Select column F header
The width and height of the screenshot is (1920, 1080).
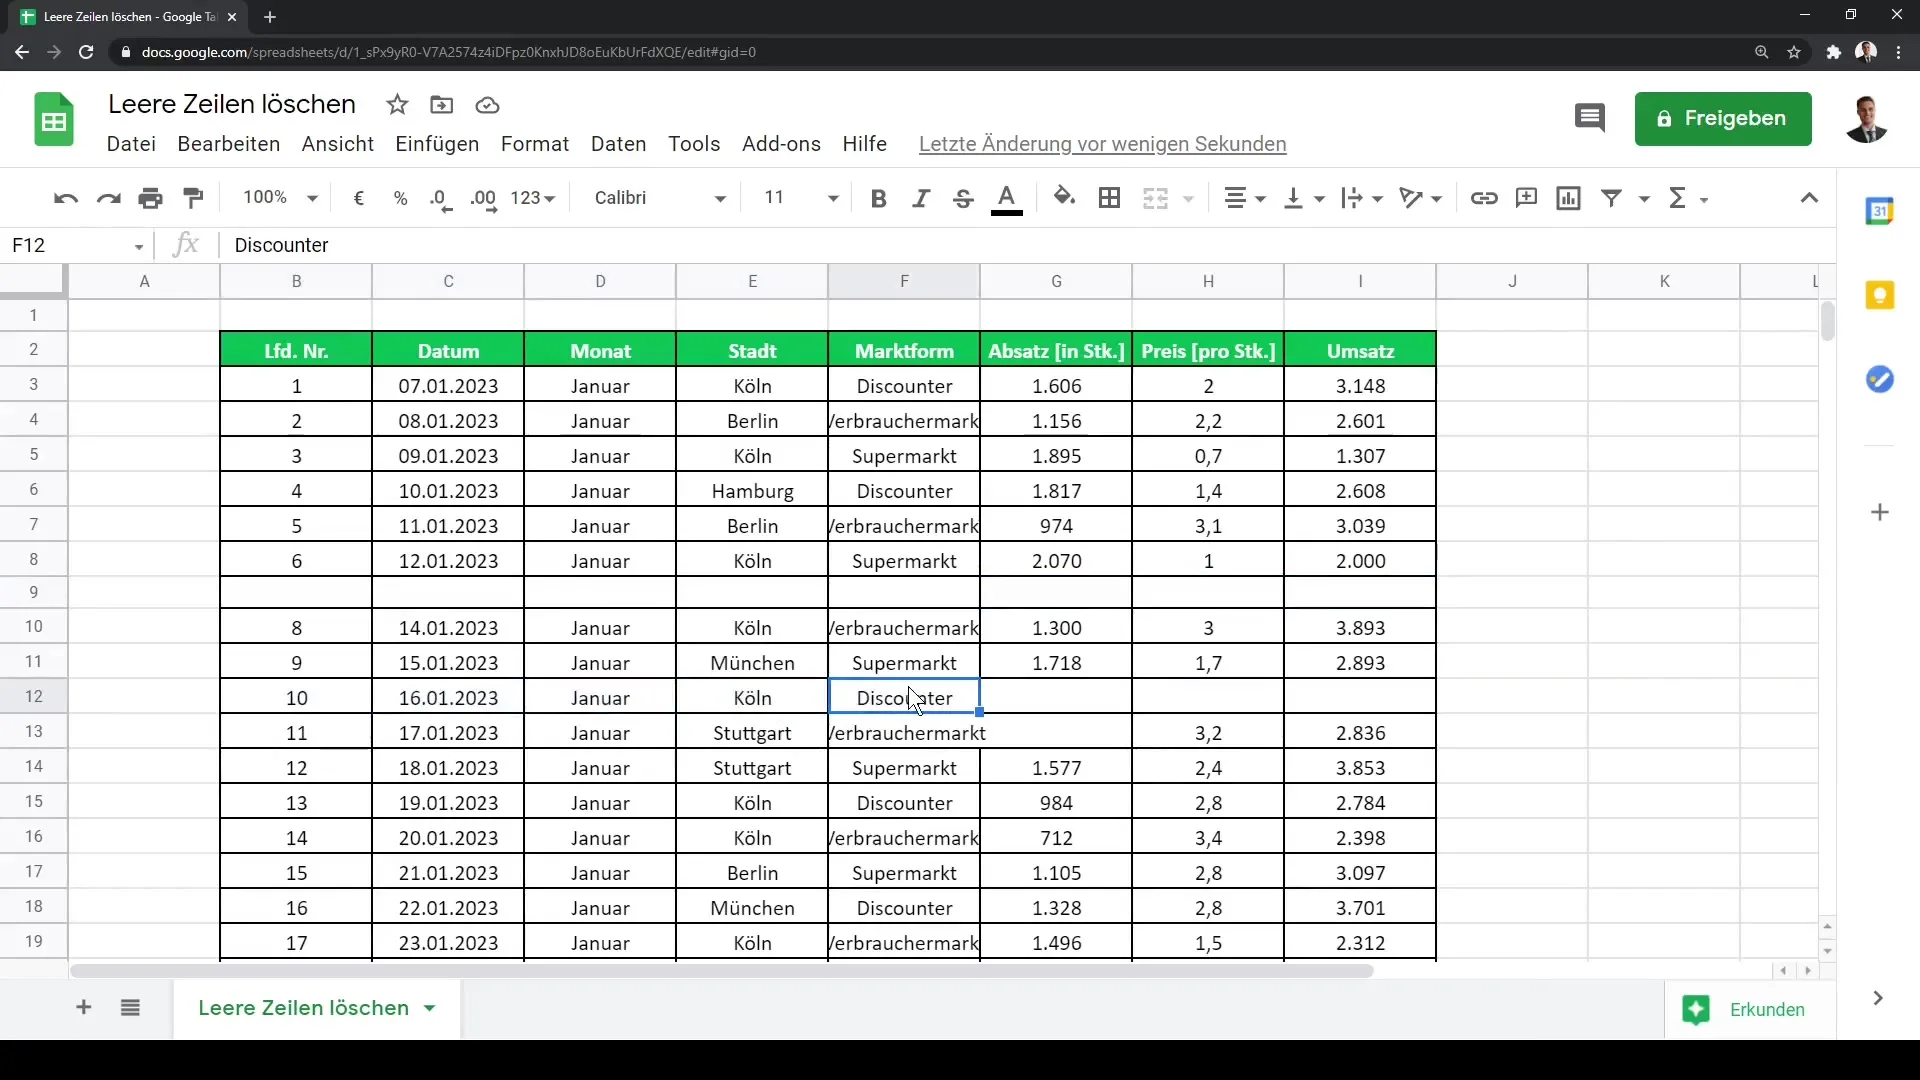tap(904, 281)
